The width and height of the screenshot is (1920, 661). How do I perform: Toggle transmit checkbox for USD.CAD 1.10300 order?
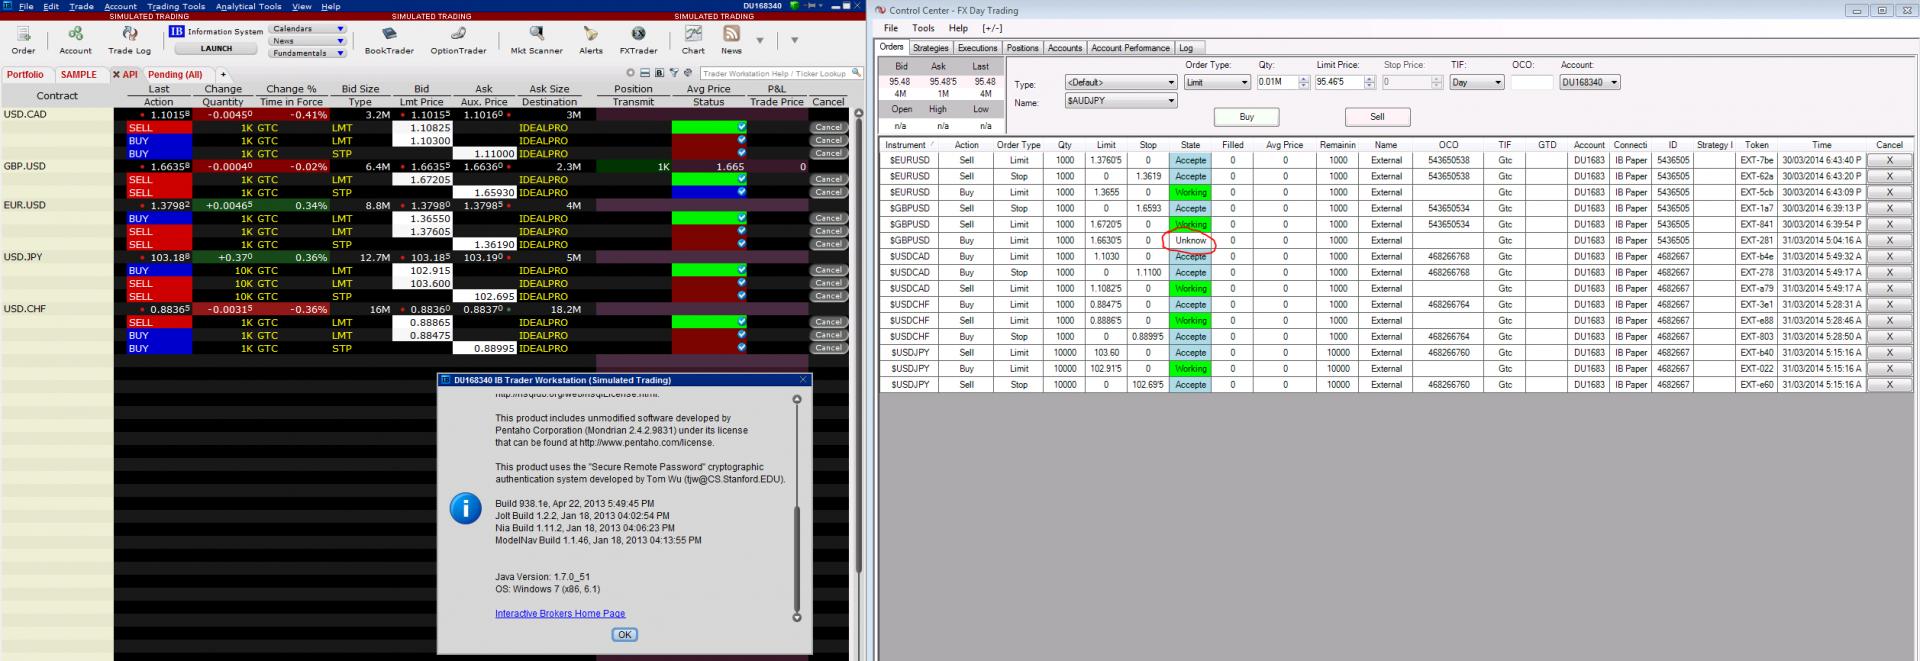(x=741, y=140)
